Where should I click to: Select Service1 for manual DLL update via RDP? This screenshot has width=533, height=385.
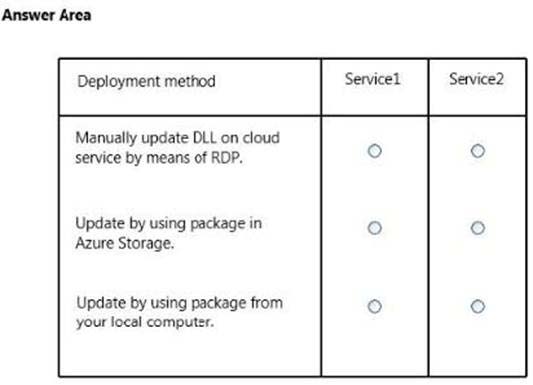[375, 151]
